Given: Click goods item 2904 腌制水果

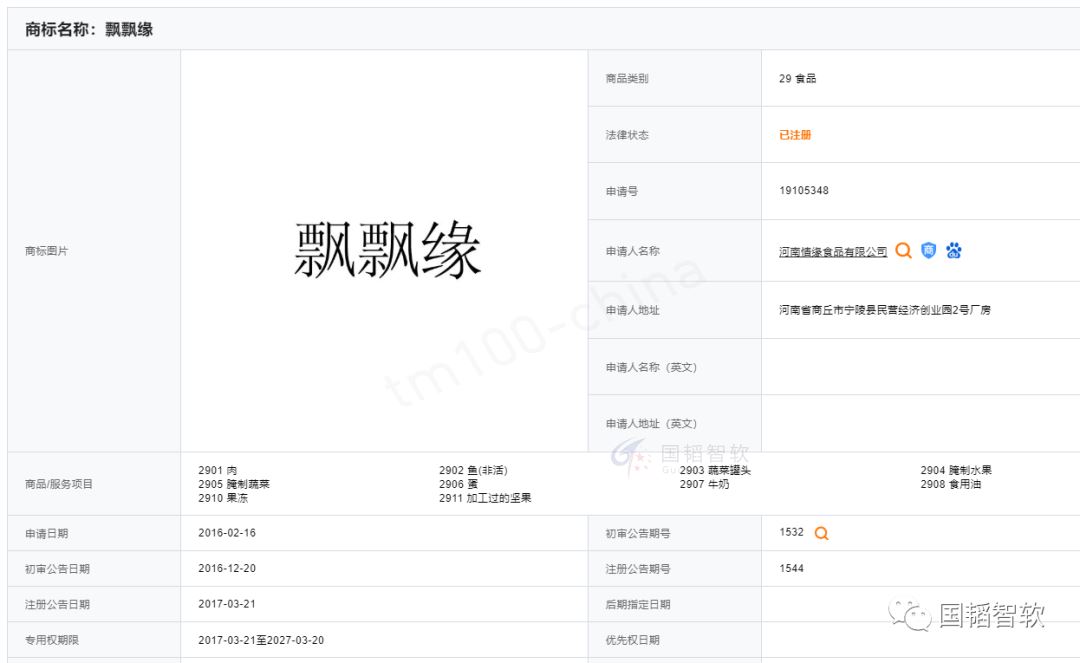Looking at the screenshot, I should tap(956, 470).
